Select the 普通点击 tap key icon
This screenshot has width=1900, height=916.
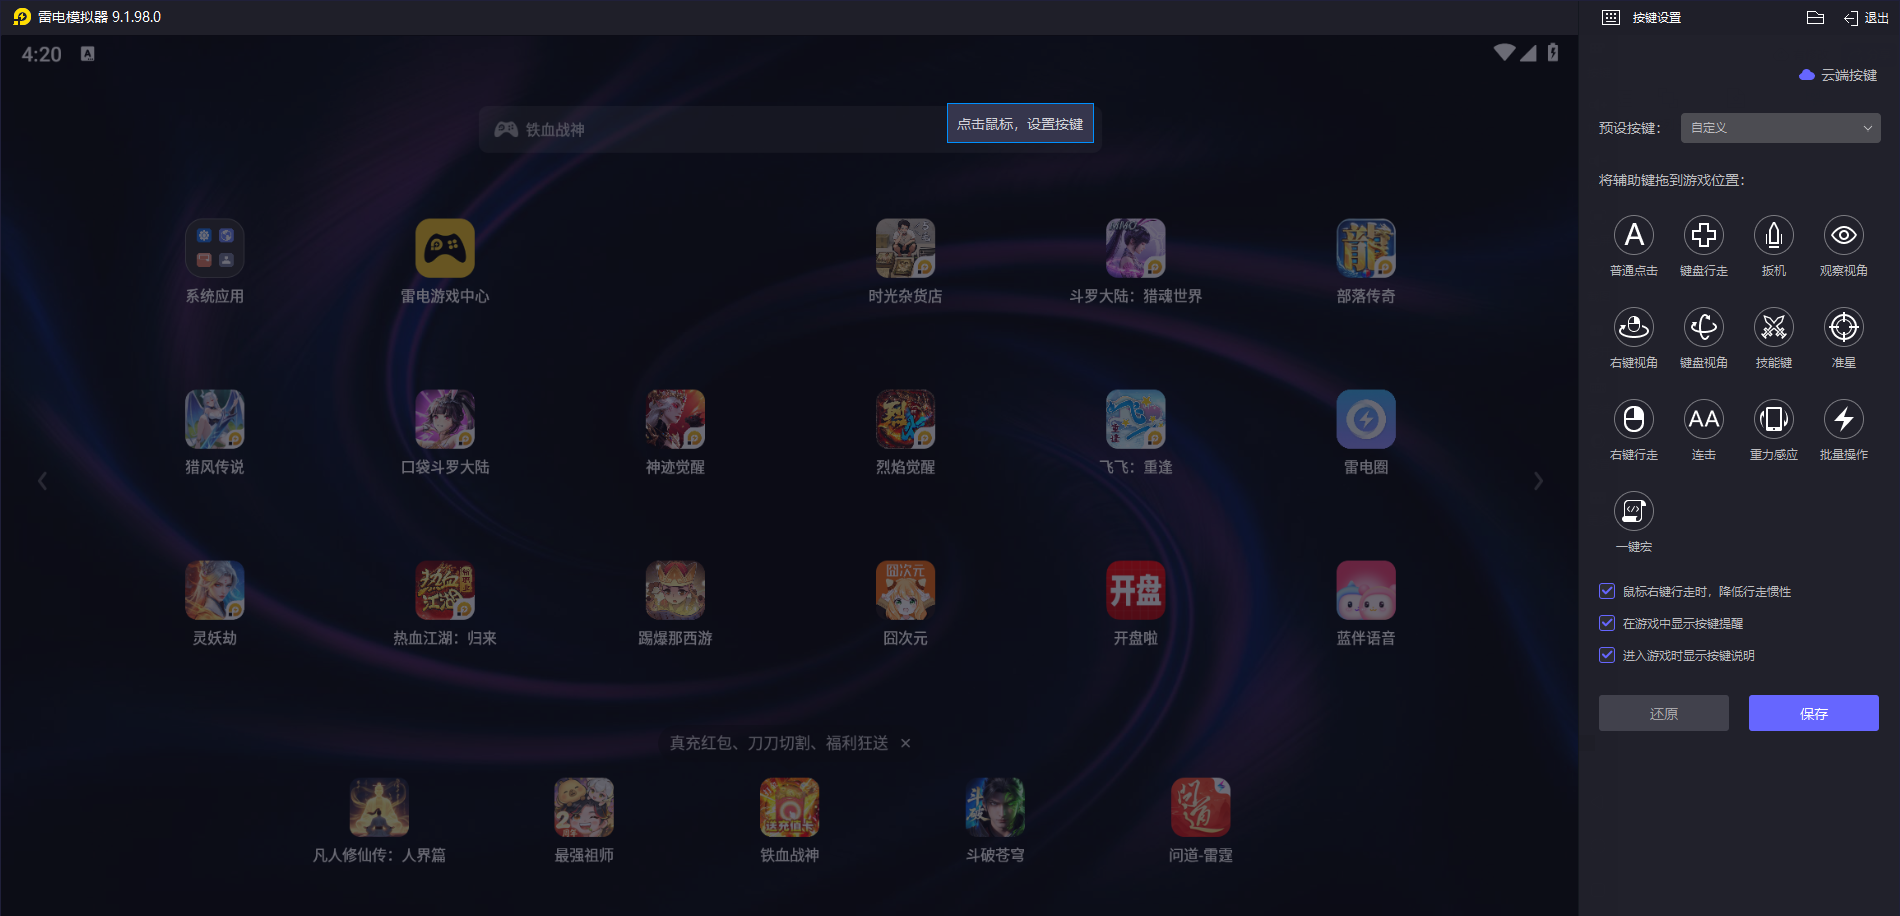tap(1633, 235)
